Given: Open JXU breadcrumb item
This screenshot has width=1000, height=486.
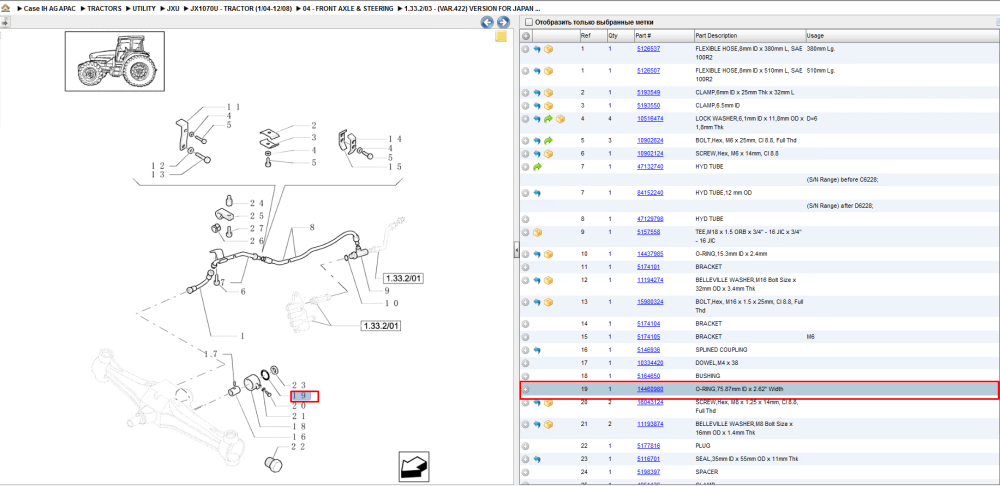Looking at the screenshot, I should (173, 9).
